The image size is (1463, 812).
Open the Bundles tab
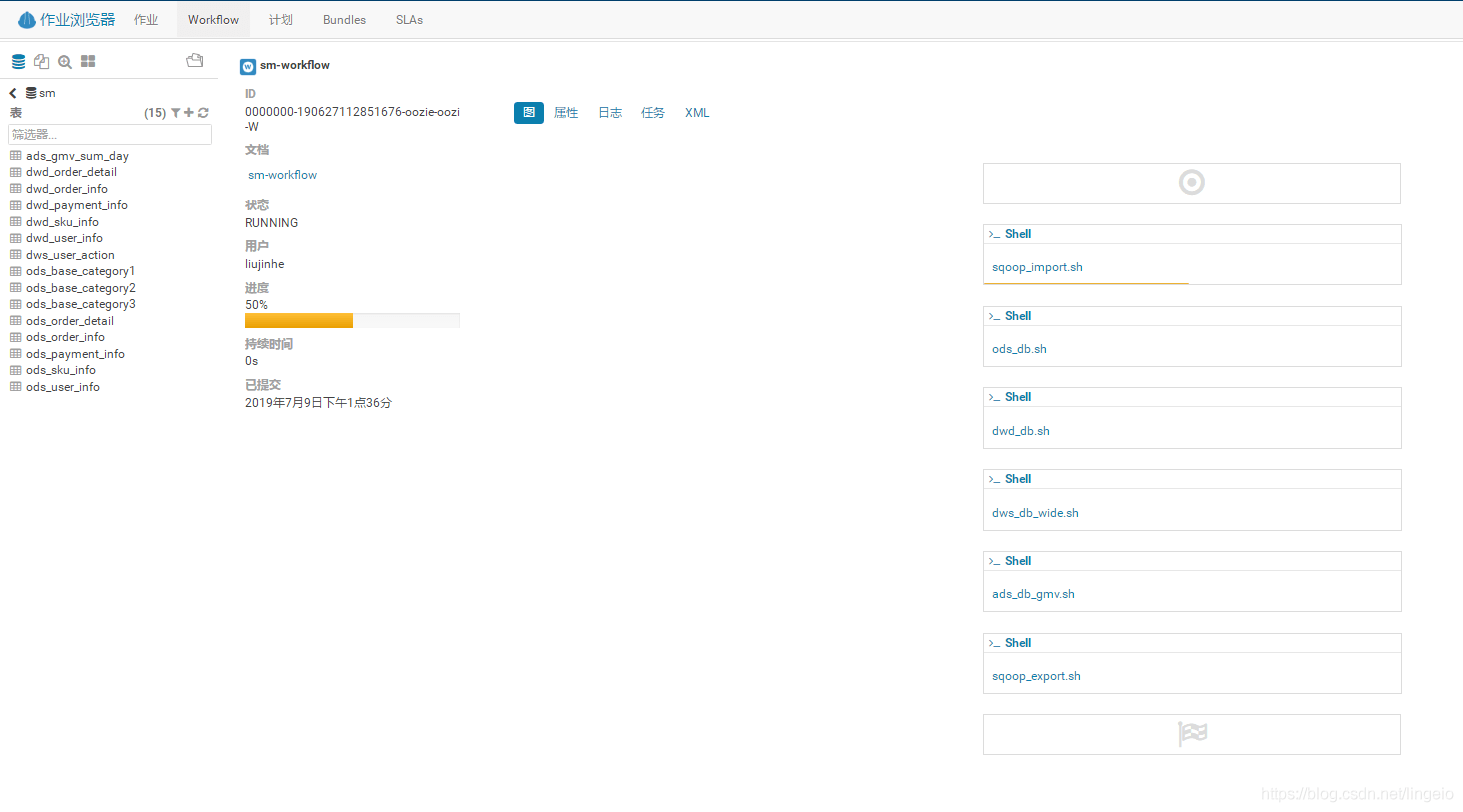(344, 20)
